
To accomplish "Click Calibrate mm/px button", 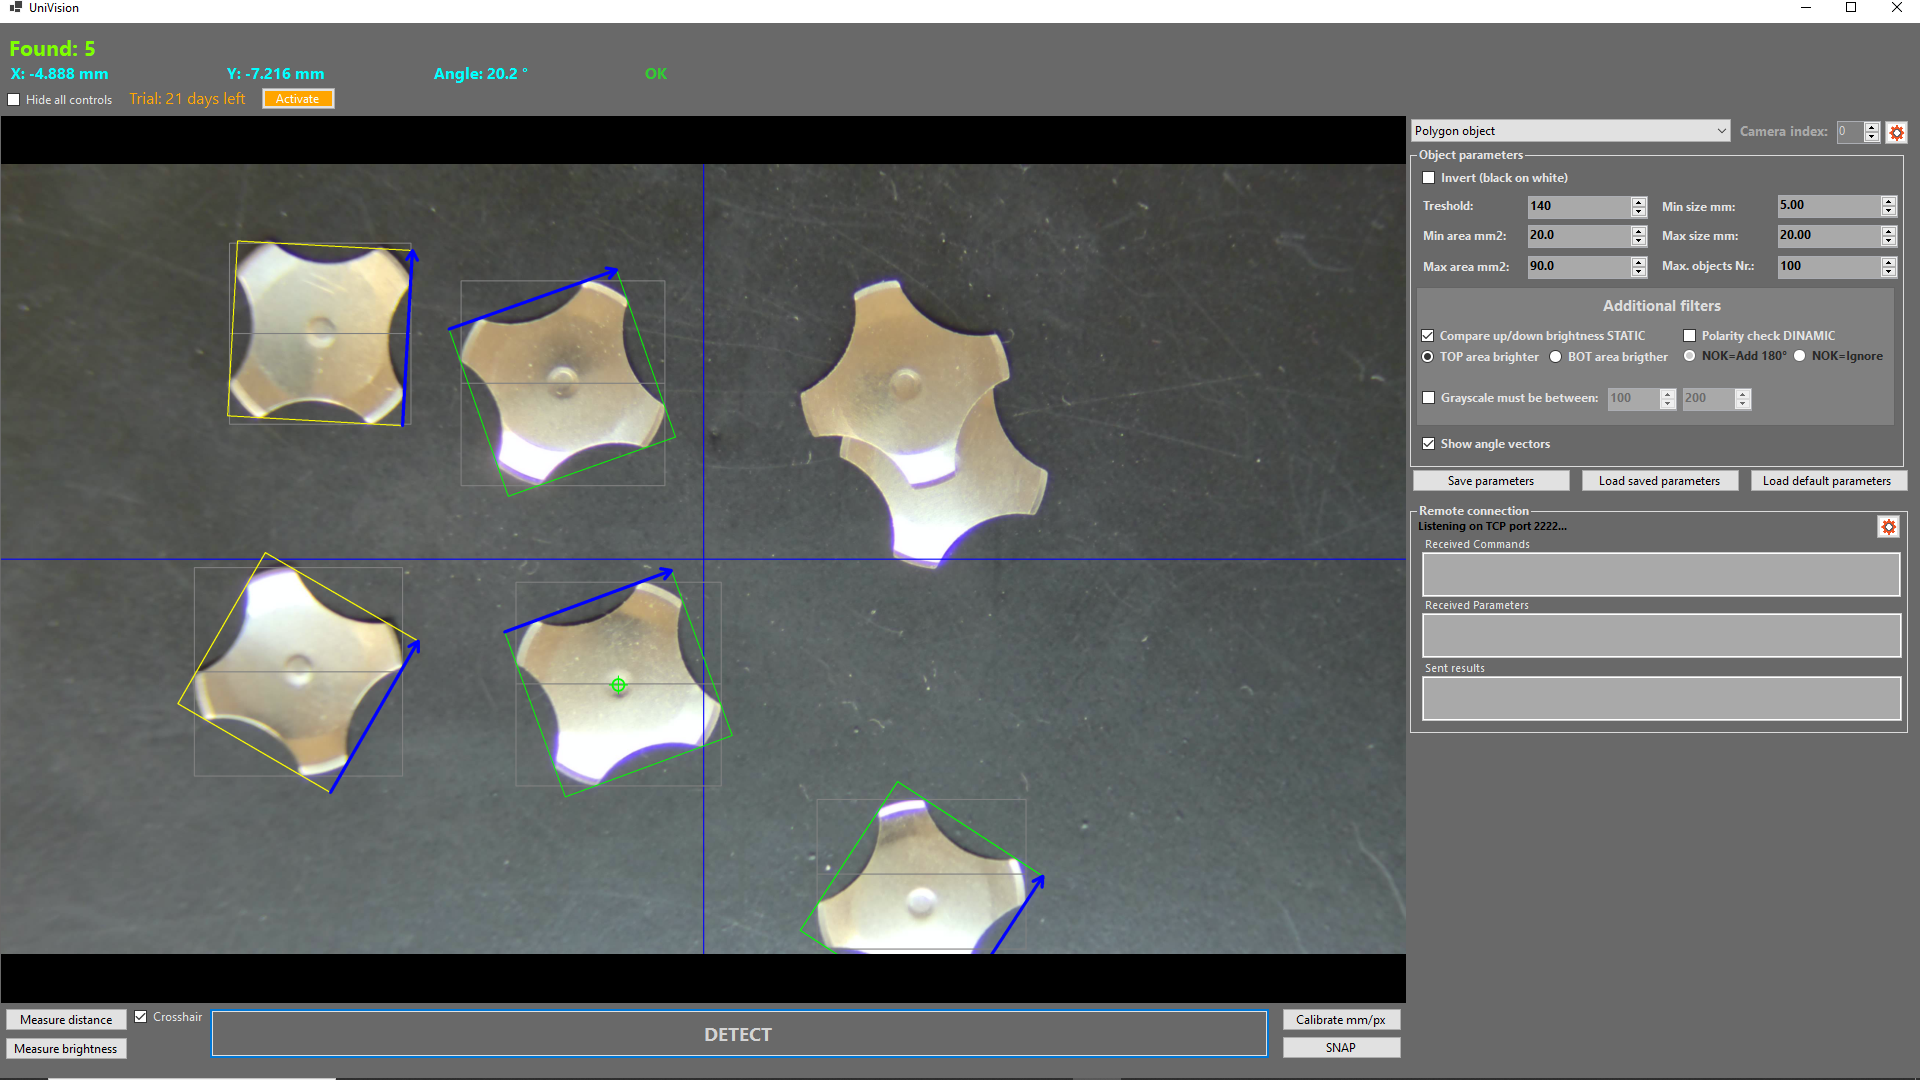I will pos(1340,1020).
